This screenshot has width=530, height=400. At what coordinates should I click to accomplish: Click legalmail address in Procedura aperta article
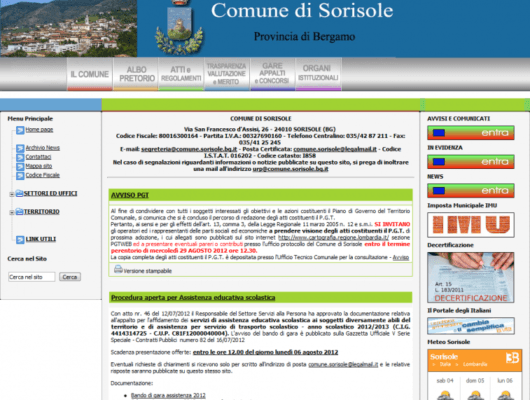point(343,364)
